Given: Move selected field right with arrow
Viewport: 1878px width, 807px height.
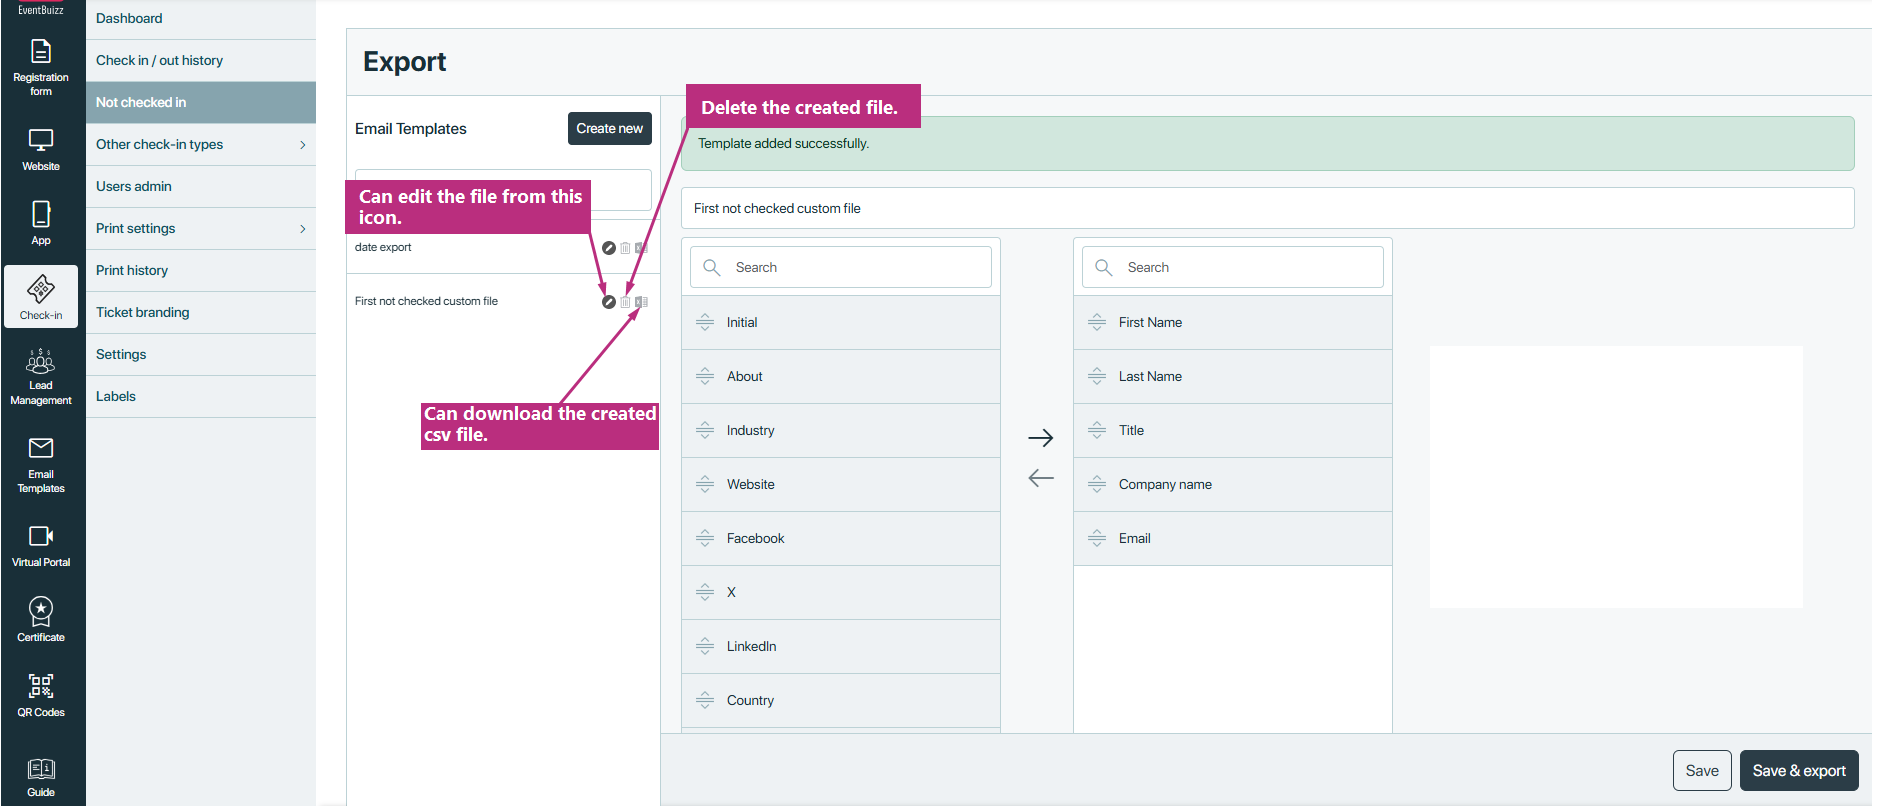Looking at the screenshot, I should pyautogui.click(x=1040, y=438).
